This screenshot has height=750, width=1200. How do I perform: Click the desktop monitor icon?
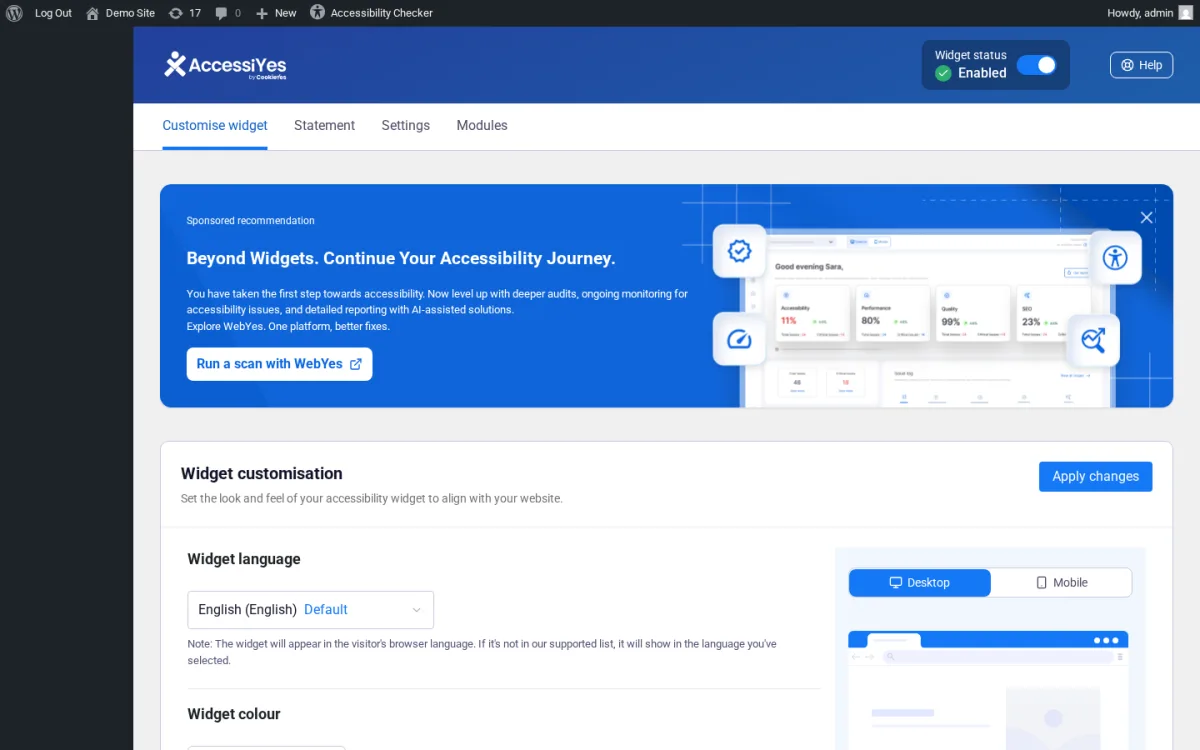[896, 583]
